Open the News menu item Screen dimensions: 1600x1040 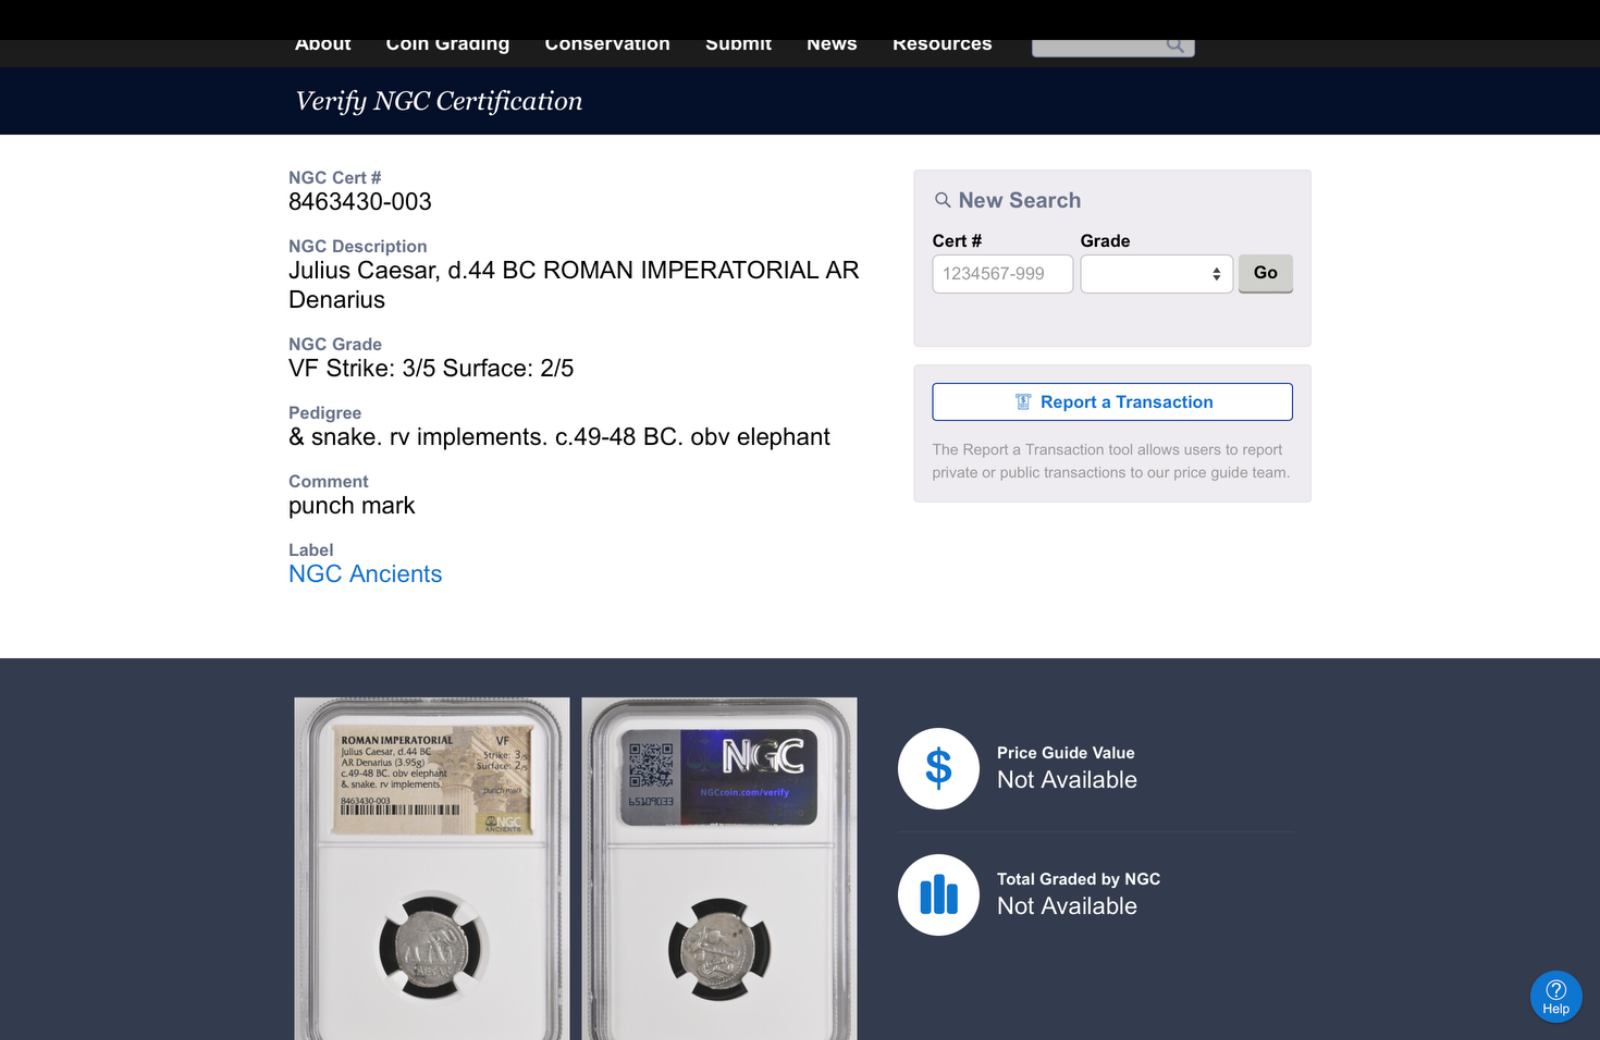(831, 45)
